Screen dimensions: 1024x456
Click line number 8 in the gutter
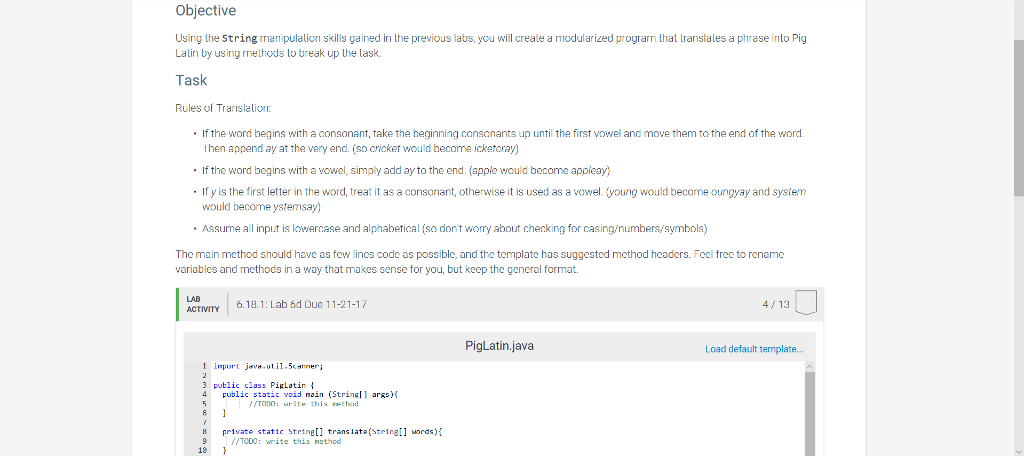pyautogui.click(x=202, y=431)
